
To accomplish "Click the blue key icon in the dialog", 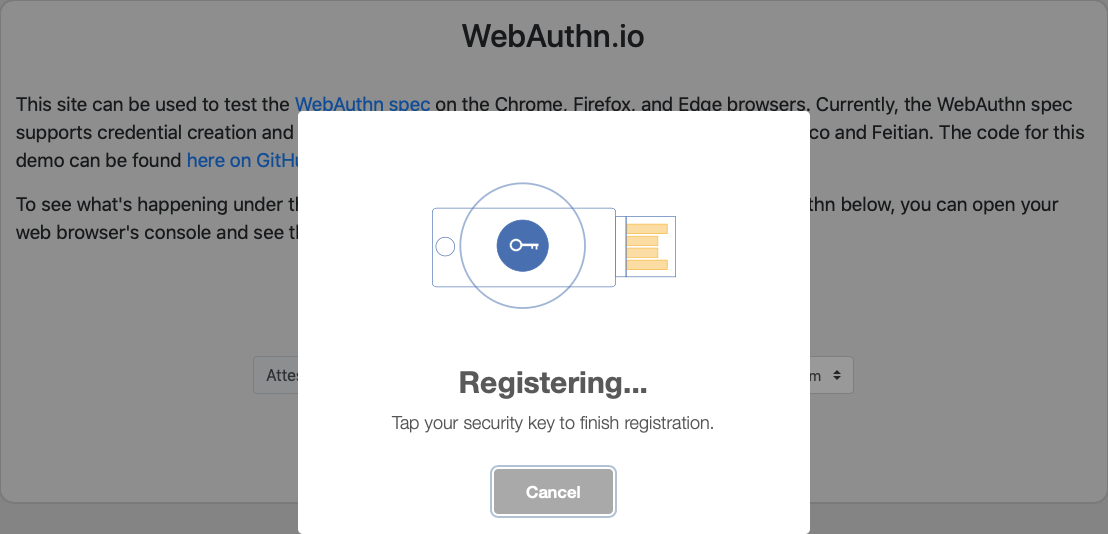I will (522, 246).
